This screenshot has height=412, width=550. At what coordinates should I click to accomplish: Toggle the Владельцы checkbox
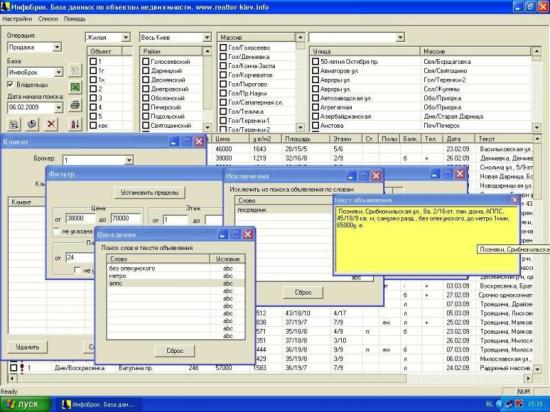coord(10,84)
